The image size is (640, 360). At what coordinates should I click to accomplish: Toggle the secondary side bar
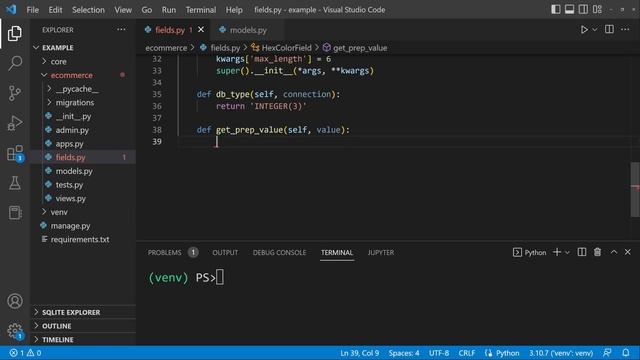tap(583, 9)
